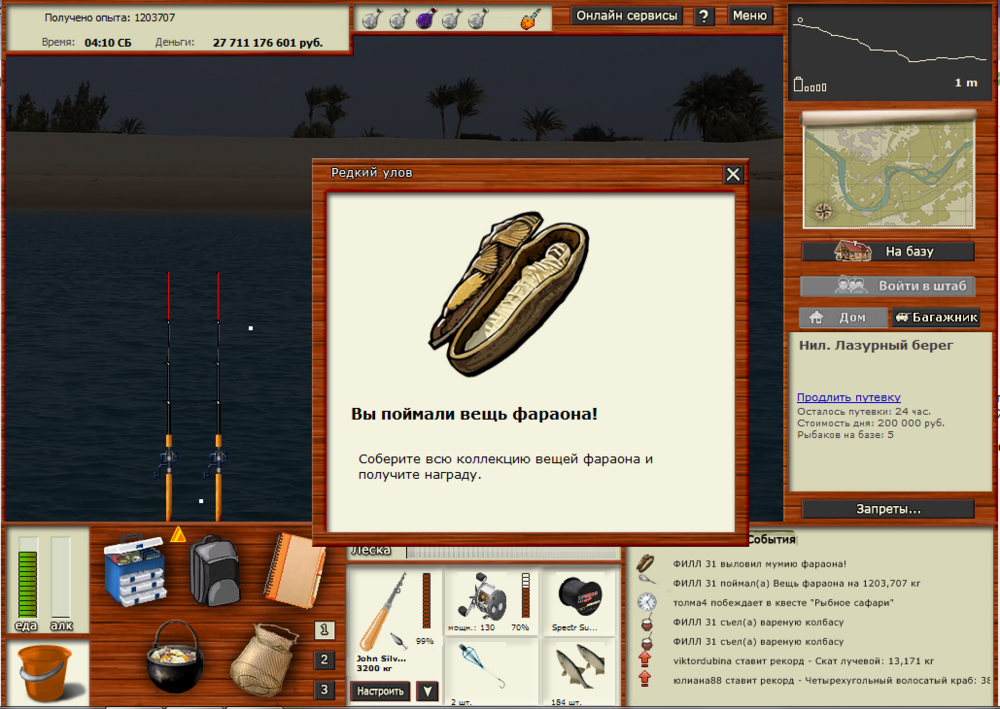
Task: Click the Дом button
Action: pos(842,318)
